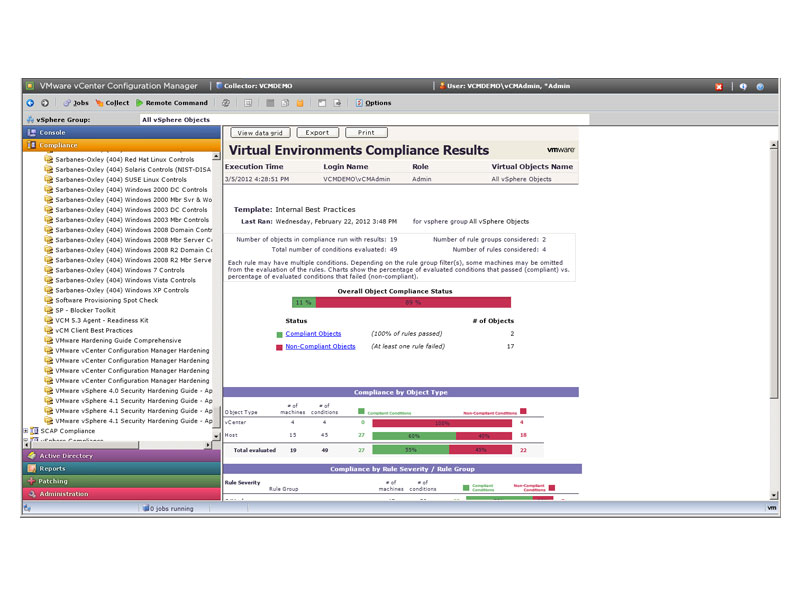Click the green 11% compliance bar segment

click(304, 303)
